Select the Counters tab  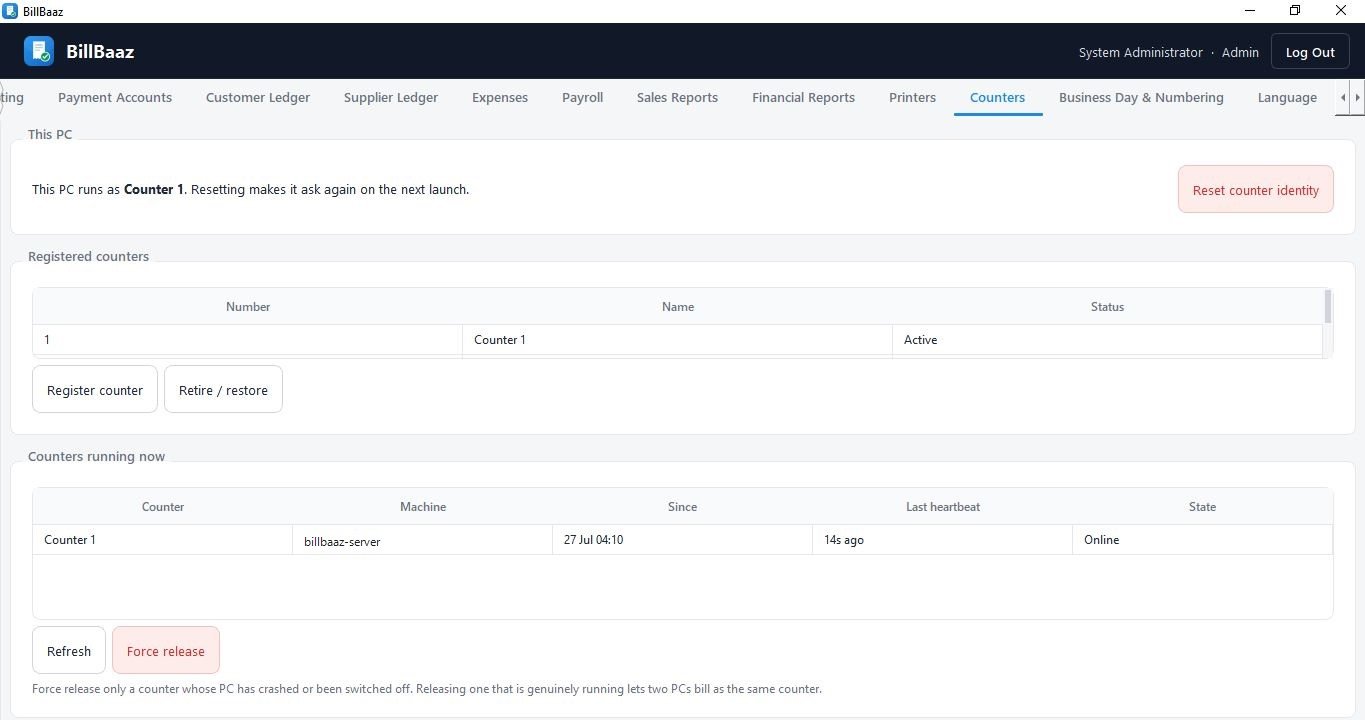[997, 97]
